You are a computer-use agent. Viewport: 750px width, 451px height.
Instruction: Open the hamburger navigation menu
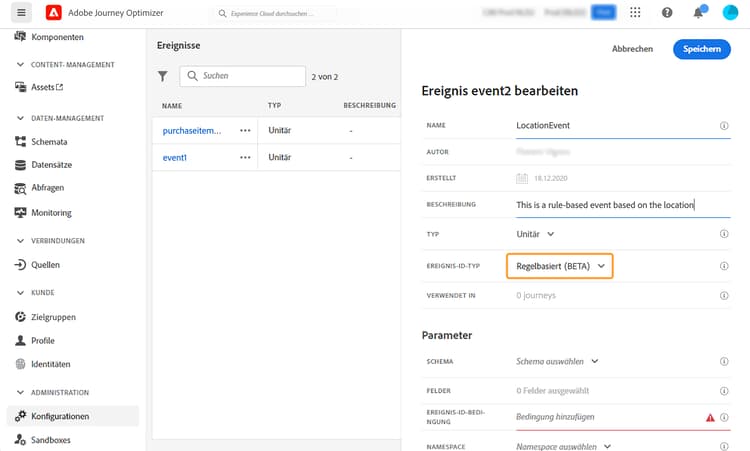pyautogui.click(x=22, y=13)
